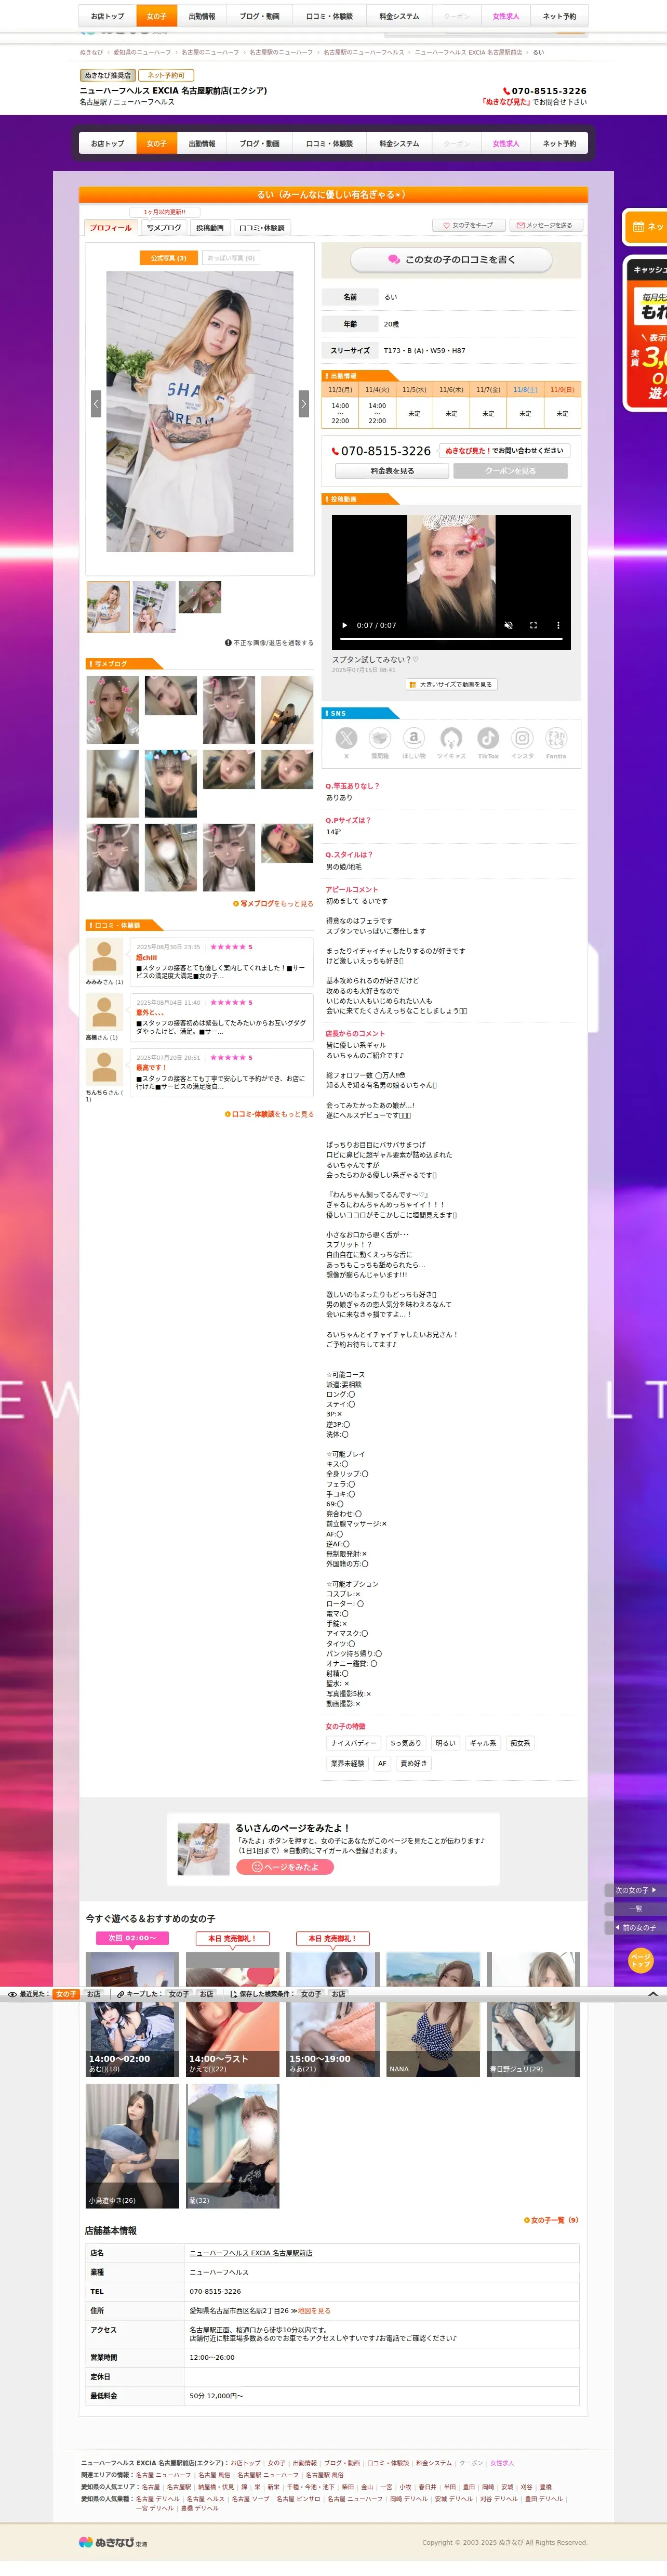Play the posted video
This screenshot has height=2576, width=667.
click(x=345, y=625)
